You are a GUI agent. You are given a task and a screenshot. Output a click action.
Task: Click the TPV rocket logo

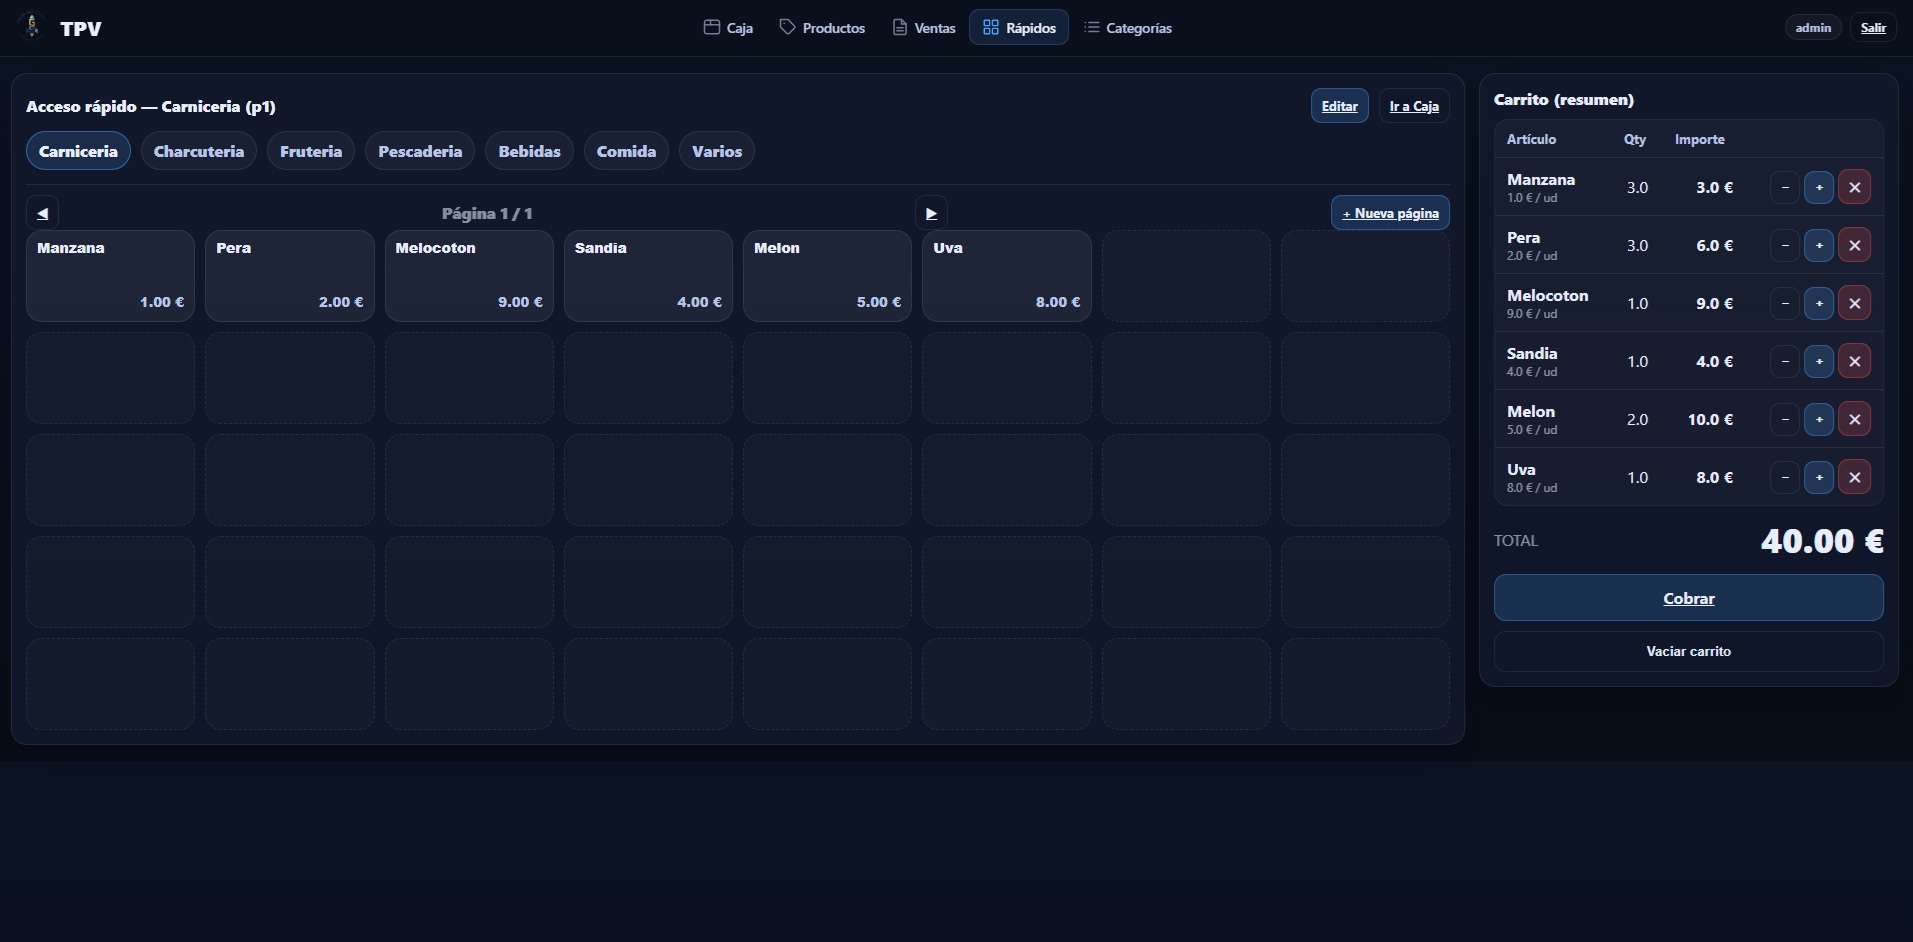click(x=30, y=27)
